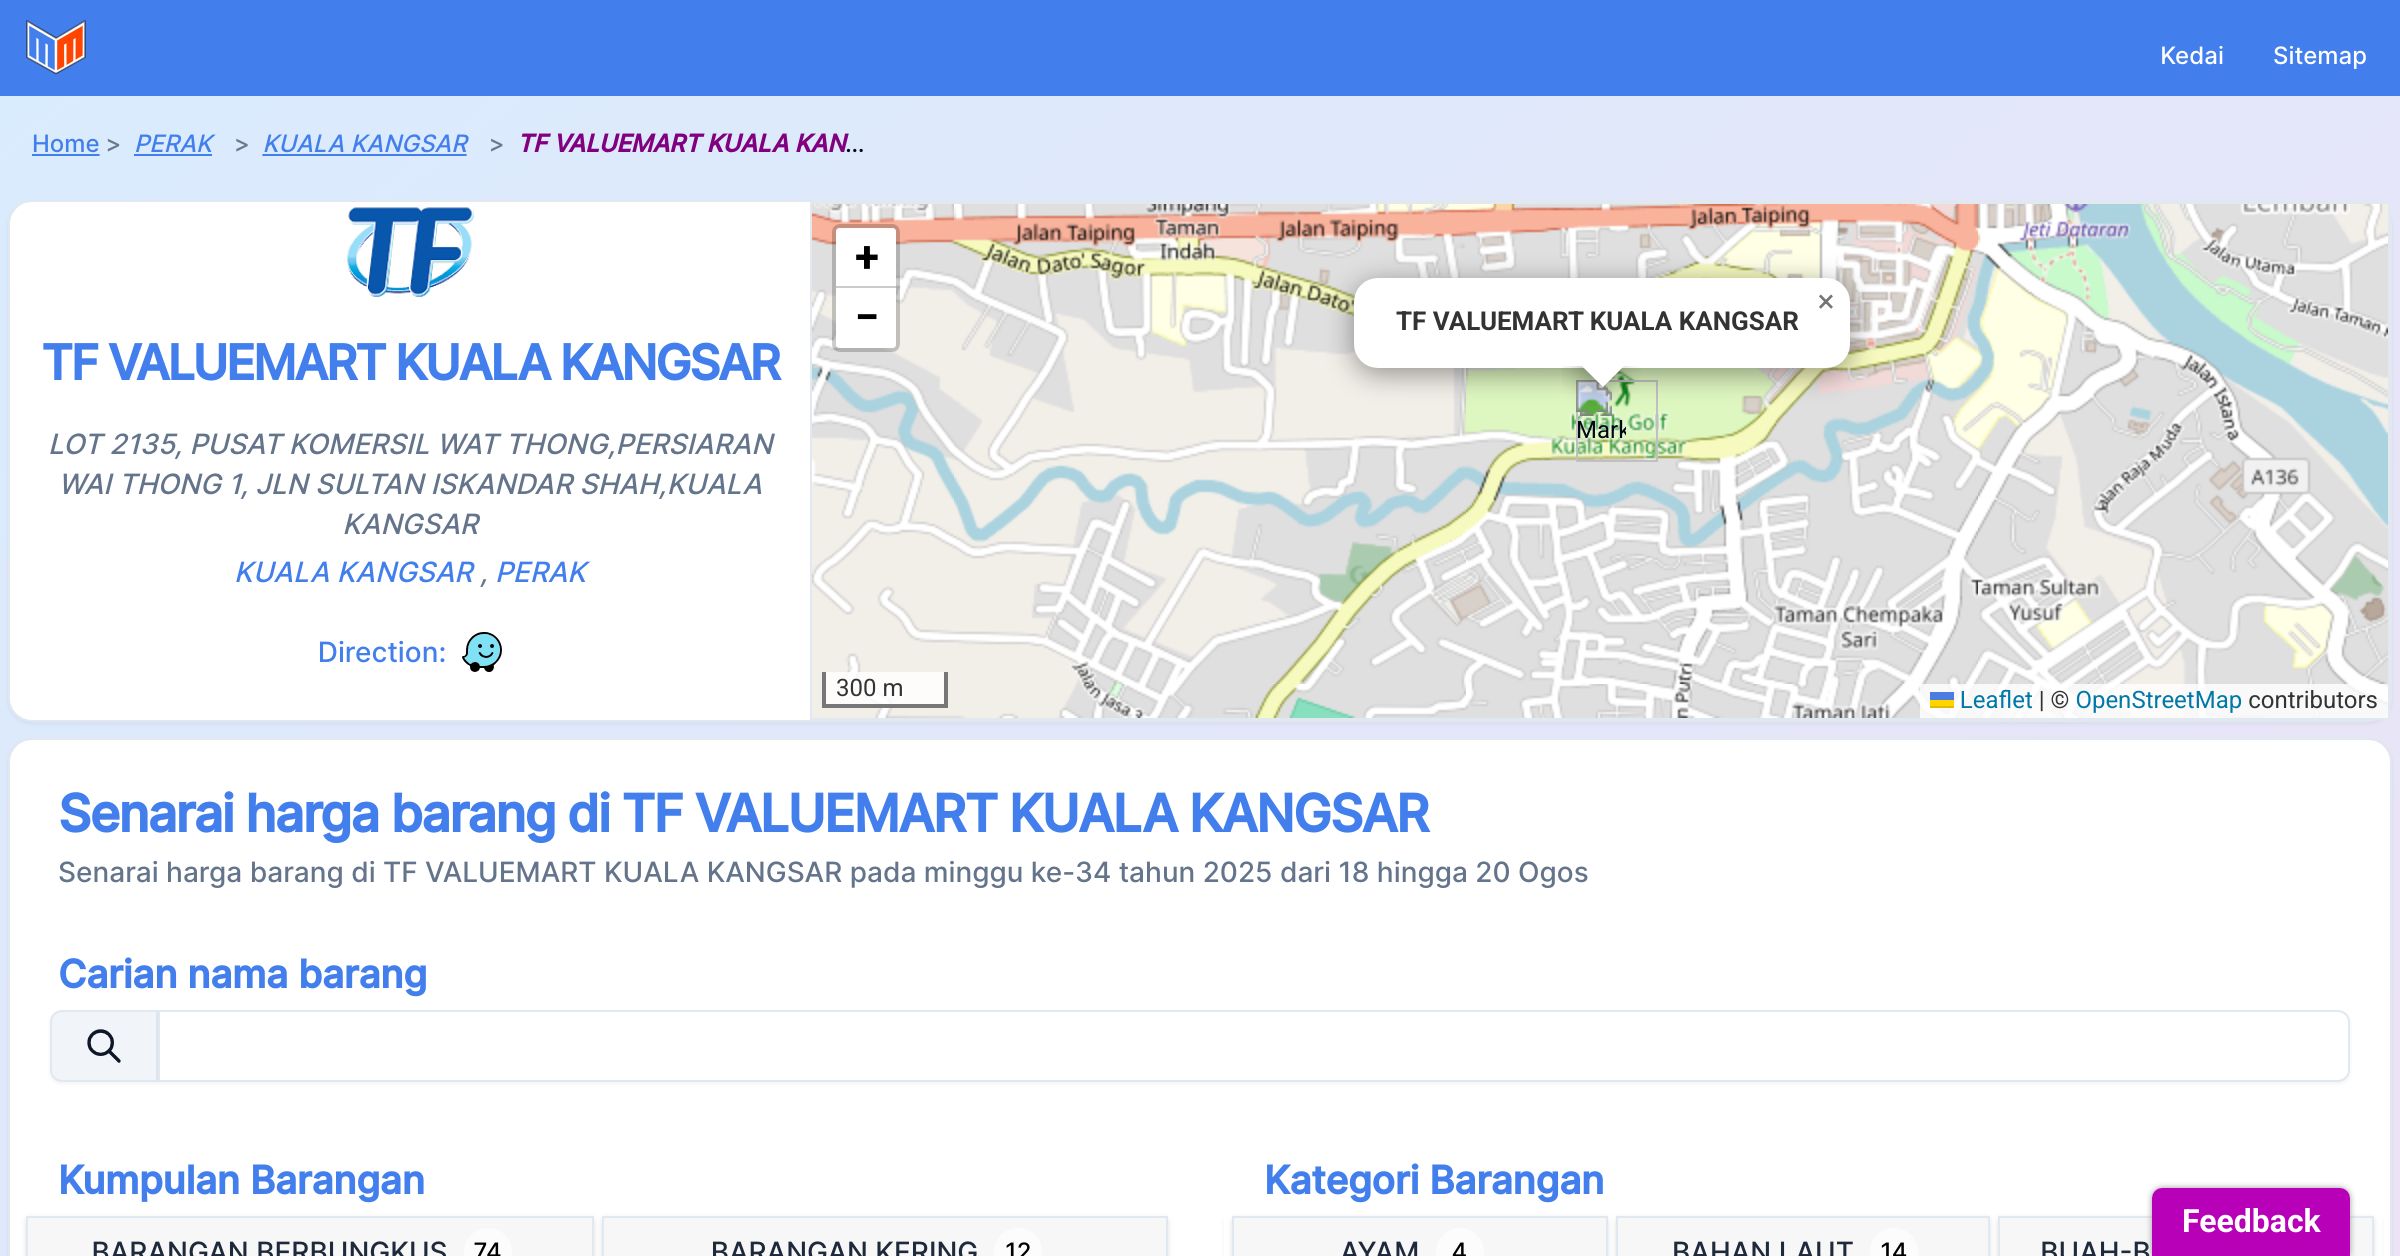2400x1256 pixels.
Task: Click the search magnifier icon
Action: click(x=104, y=1046)
